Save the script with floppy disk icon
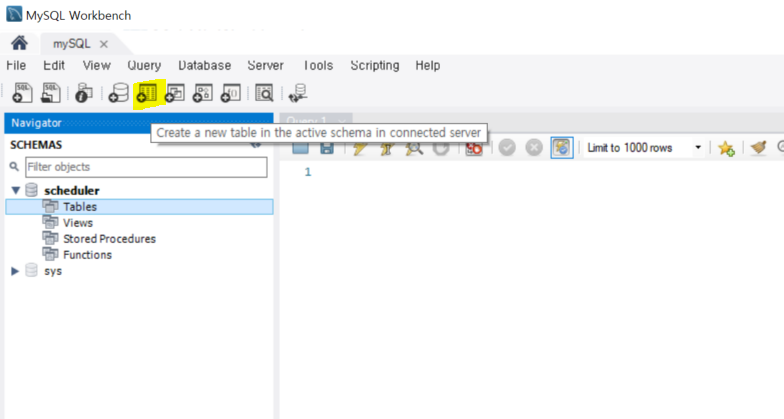This screenshot has width=784, height=419. click(327, 148)
